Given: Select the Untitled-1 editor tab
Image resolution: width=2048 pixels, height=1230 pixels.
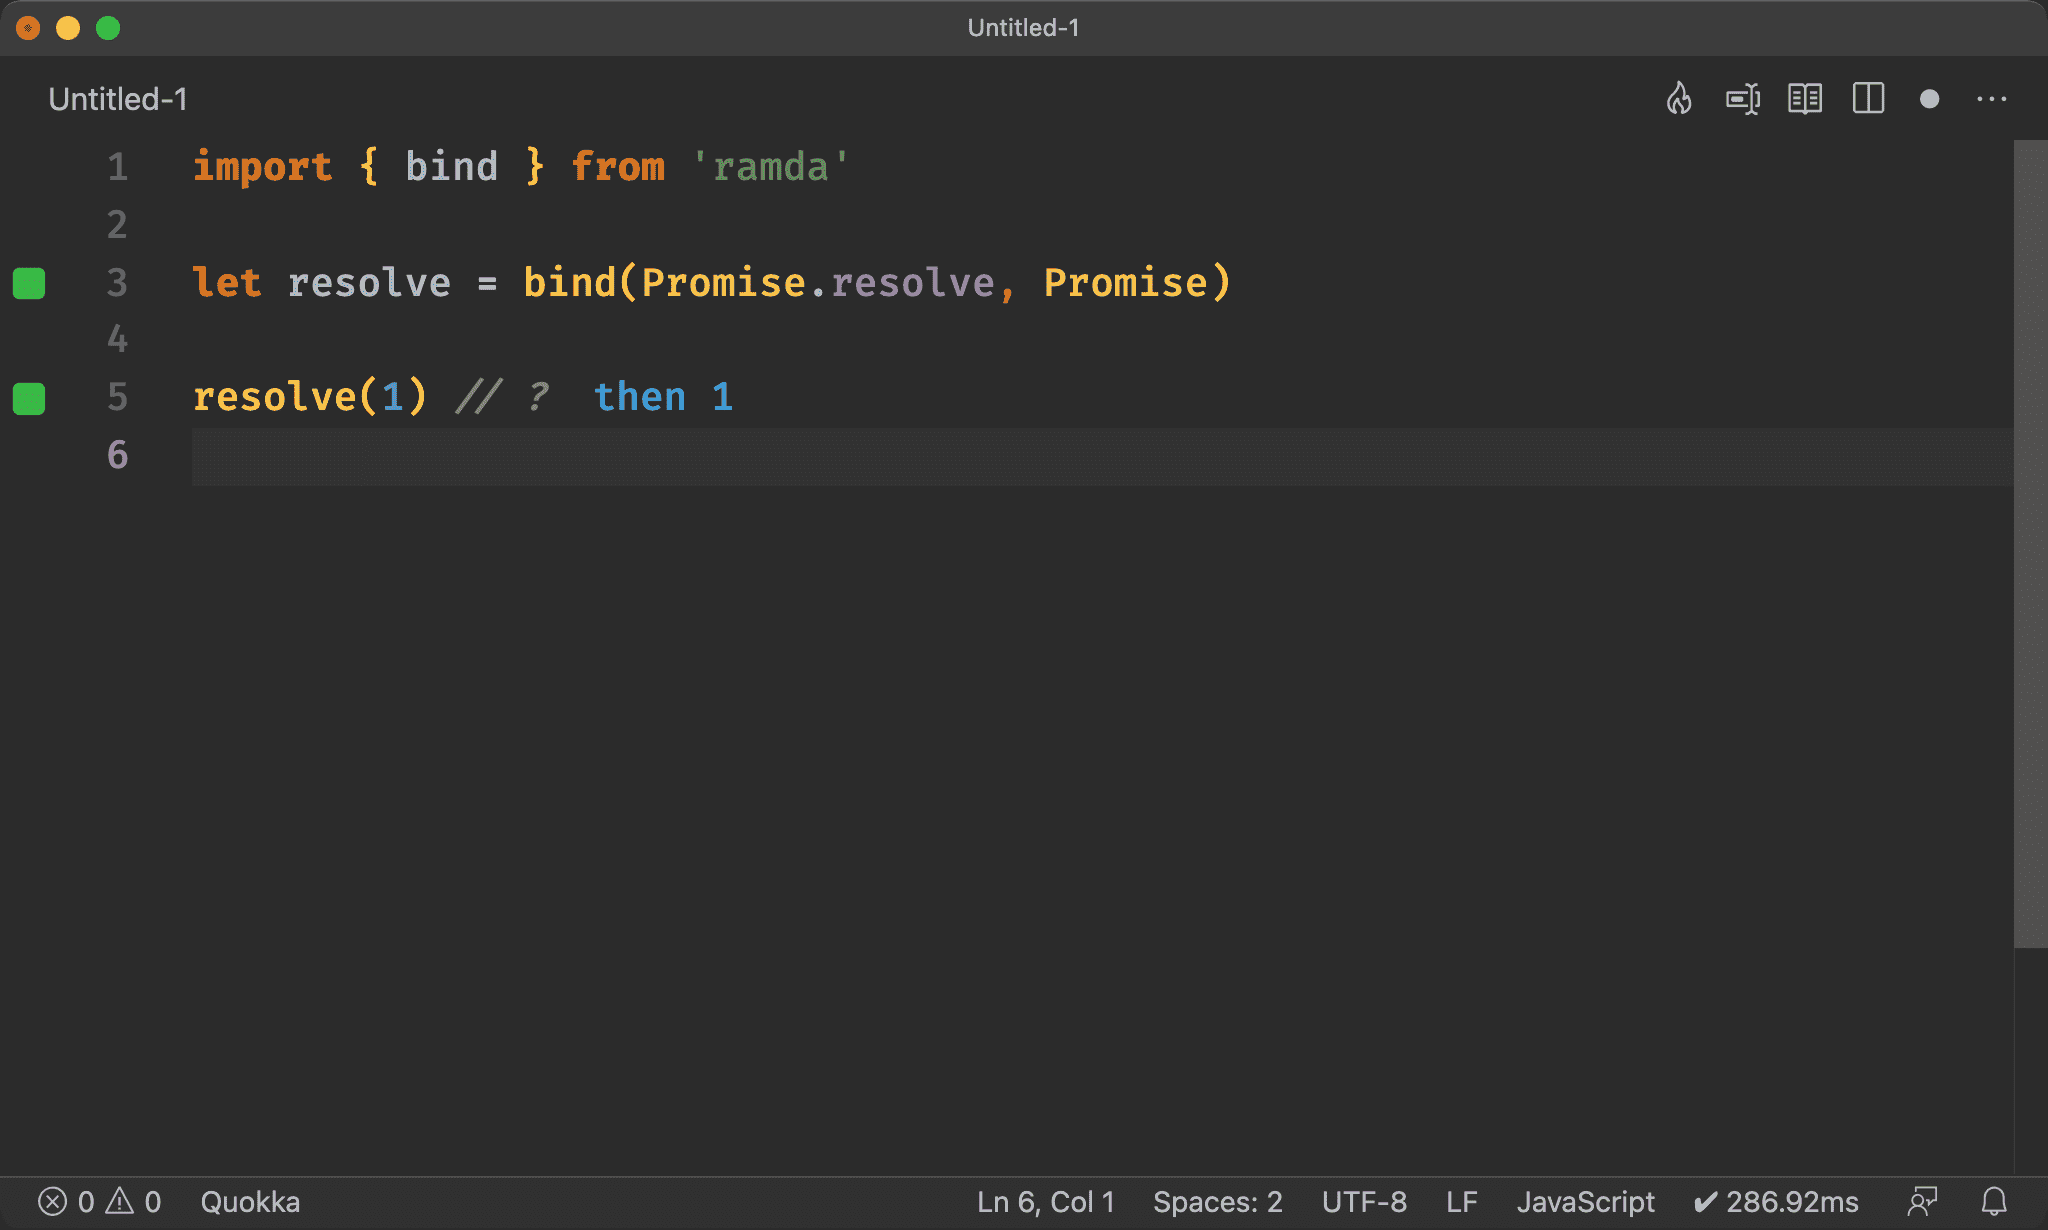Looking at the screenshot, I should [118, 99].
